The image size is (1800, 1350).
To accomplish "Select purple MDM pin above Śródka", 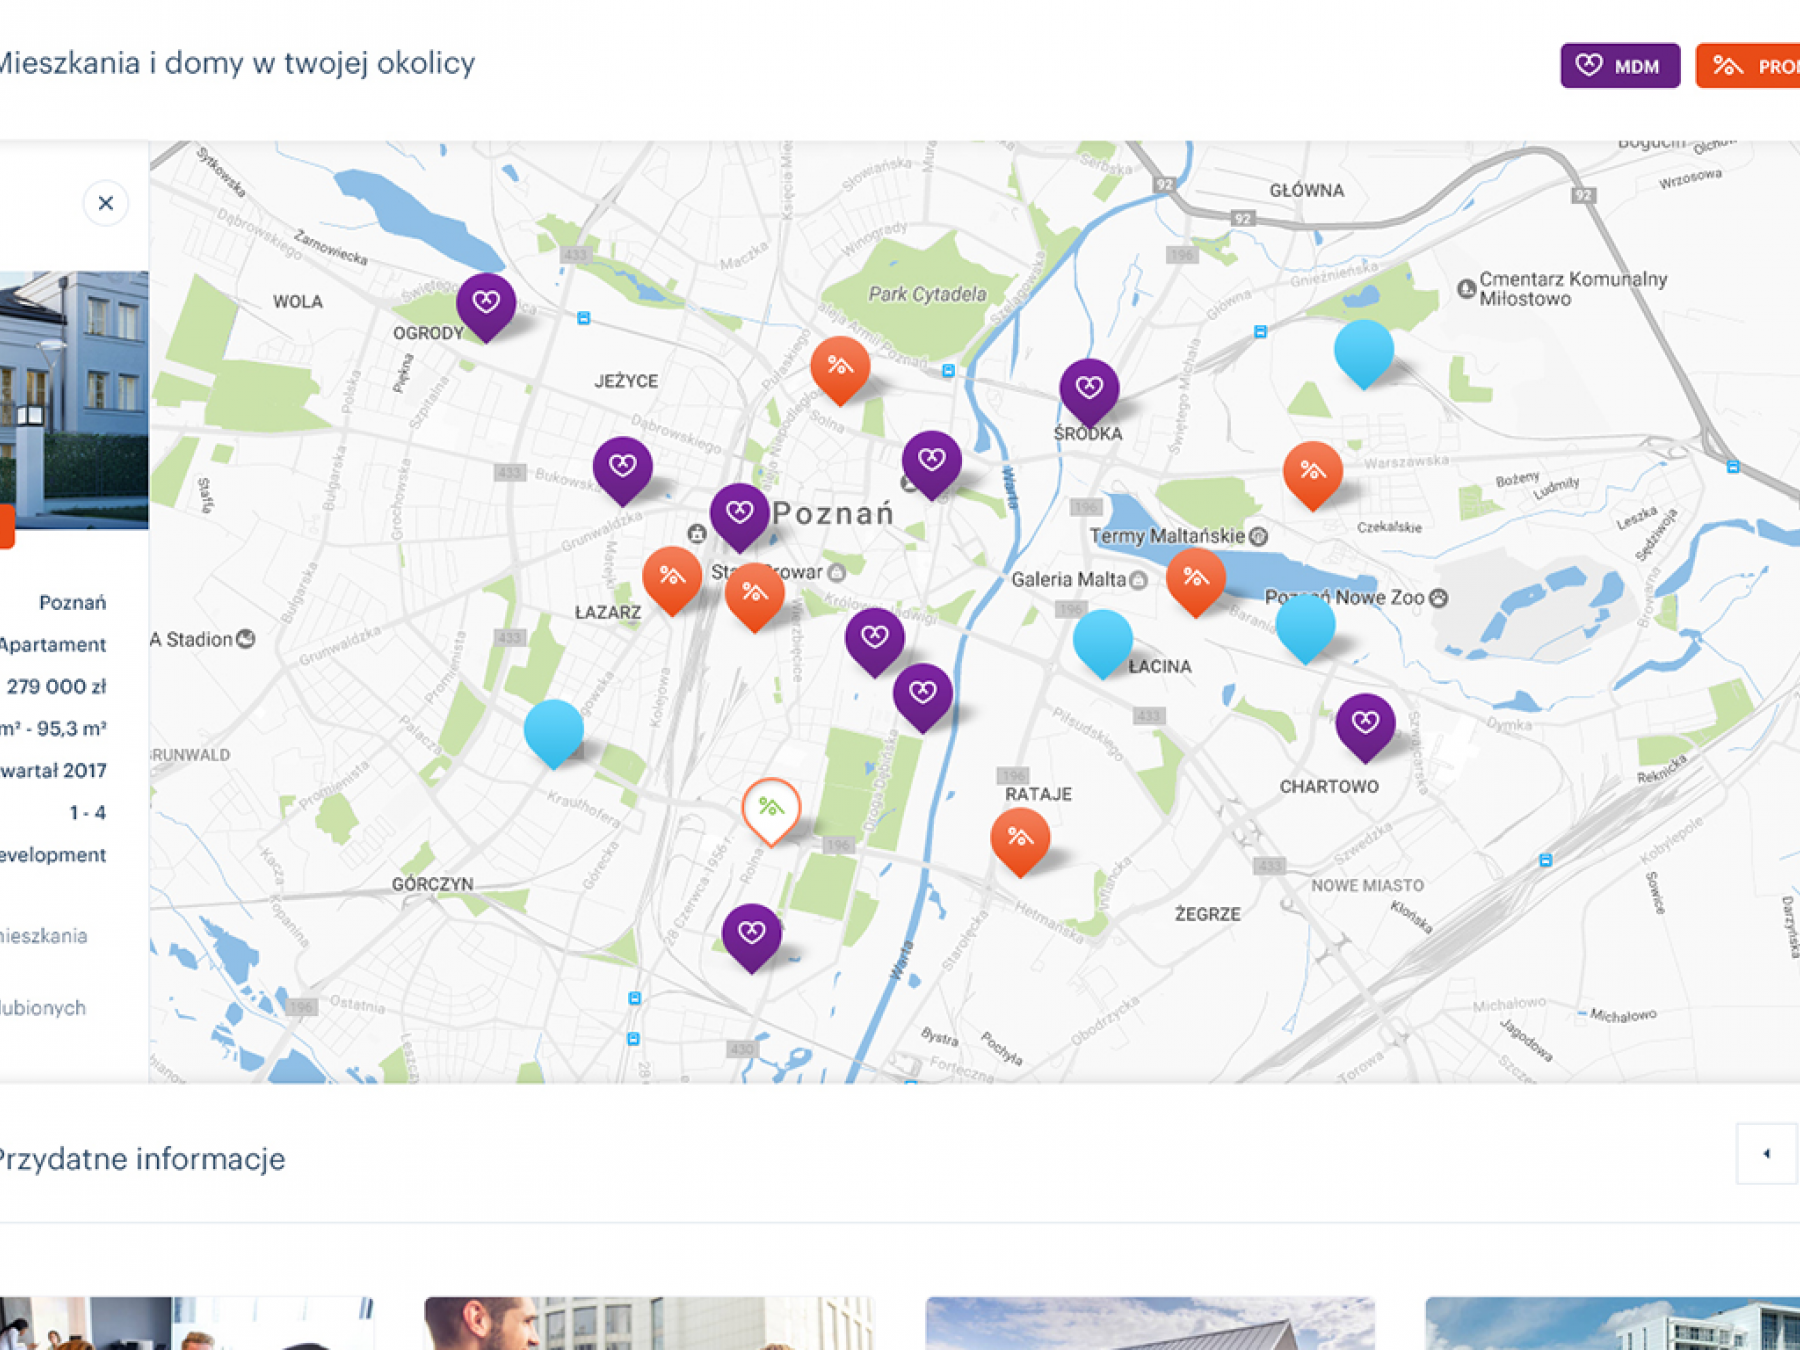I will (1089, 391).
